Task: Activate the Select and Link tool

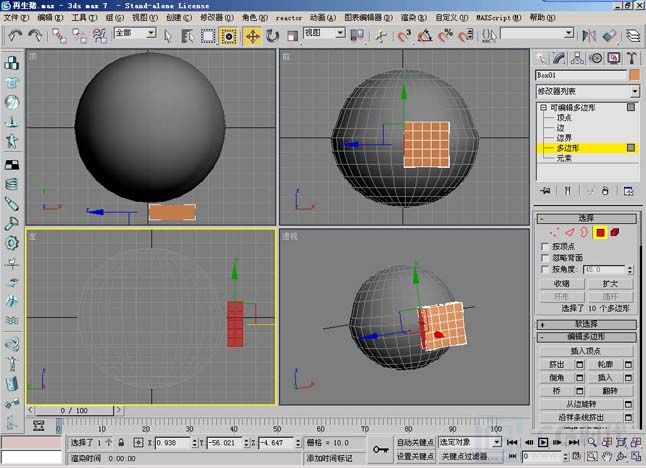Action: 60,36
